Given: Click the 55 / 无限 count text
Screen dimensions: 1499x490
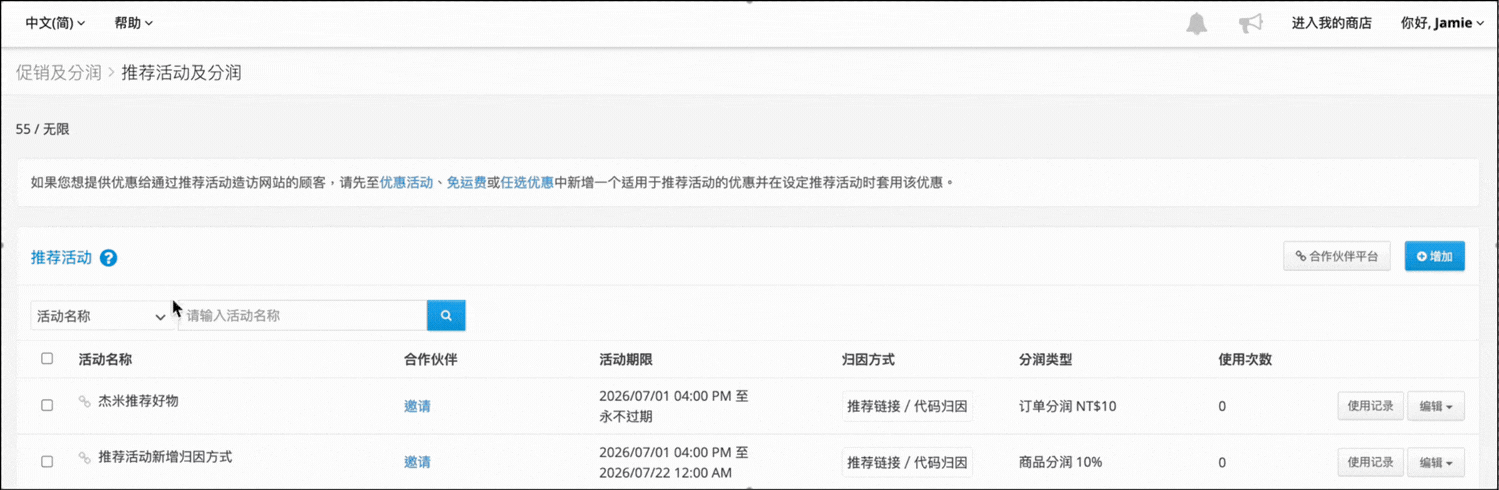Looking at the screenshot, I should [x=43, y=129].
